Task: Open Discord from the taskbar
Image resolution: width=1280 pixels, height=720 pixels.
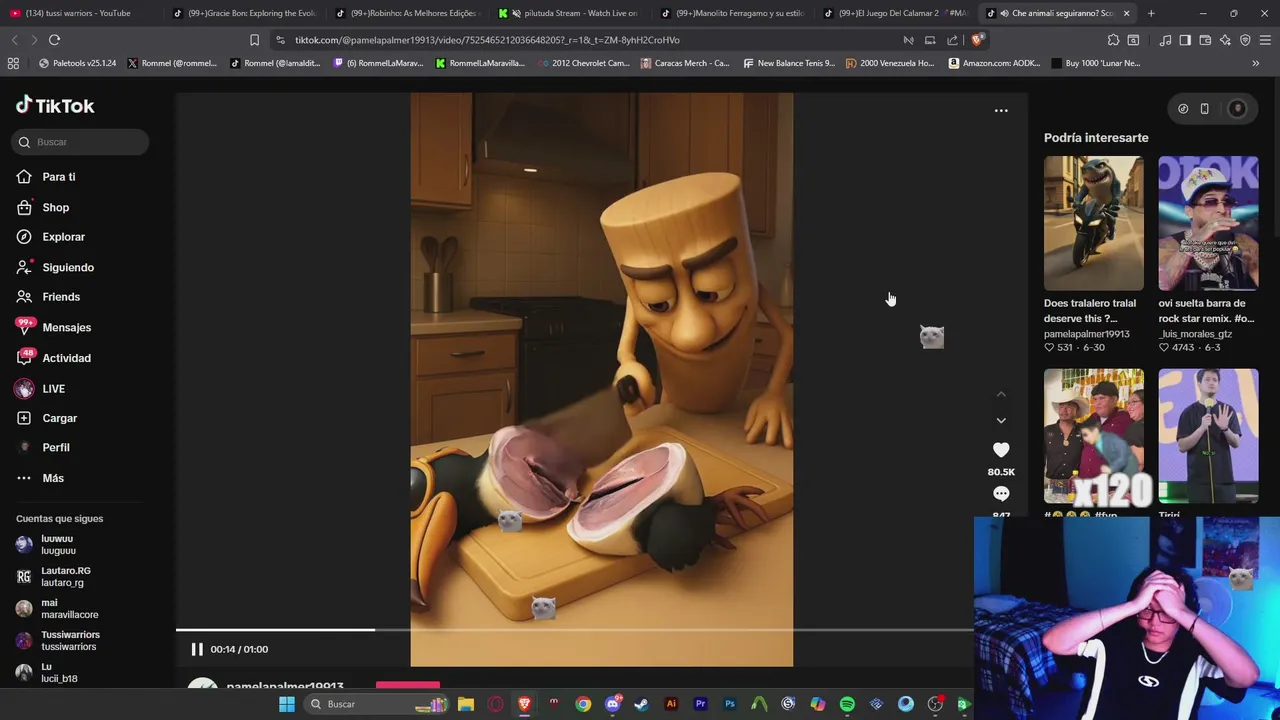Action: pos(613,704)
